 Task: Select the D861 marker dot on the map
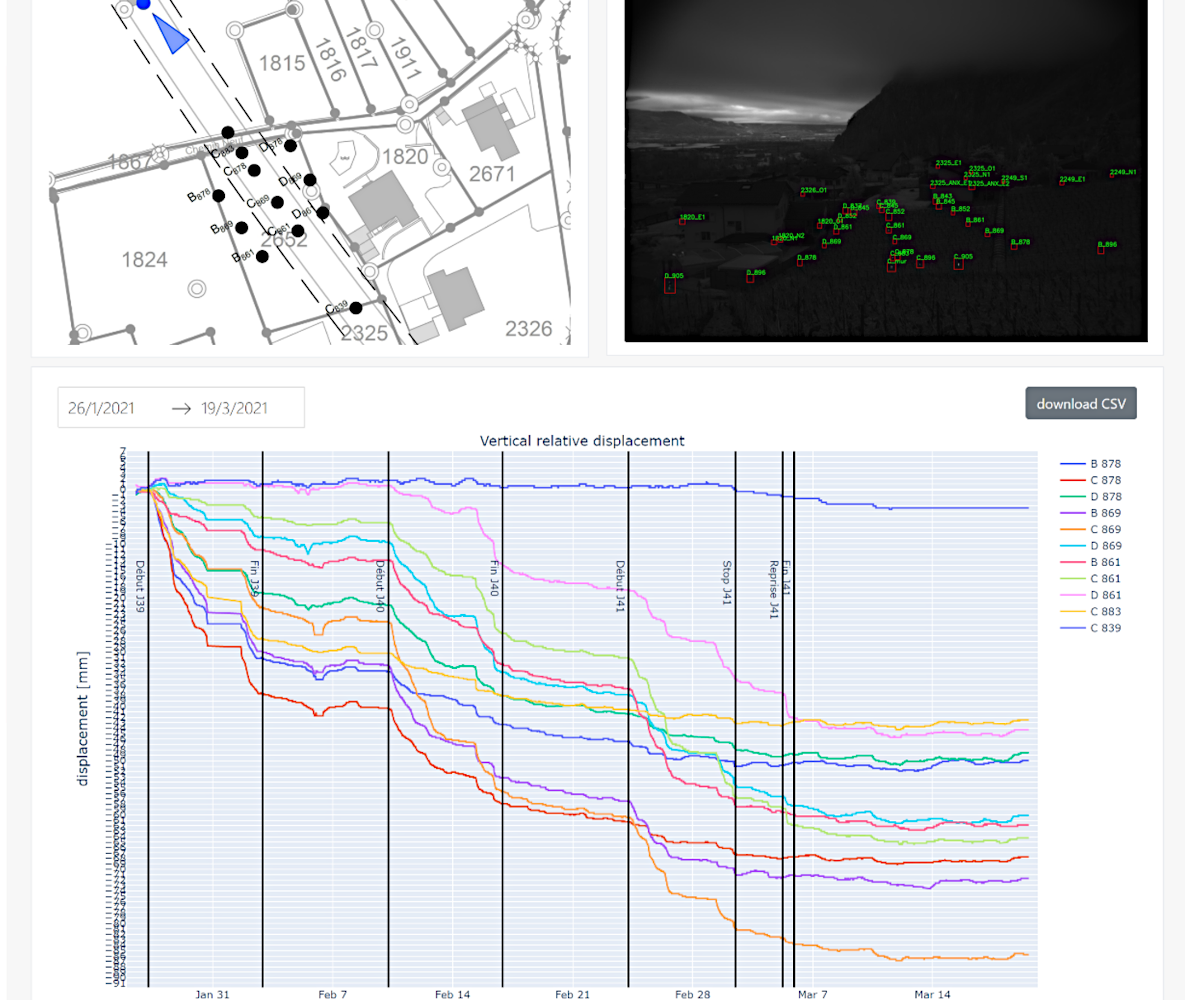pos(323,213)
